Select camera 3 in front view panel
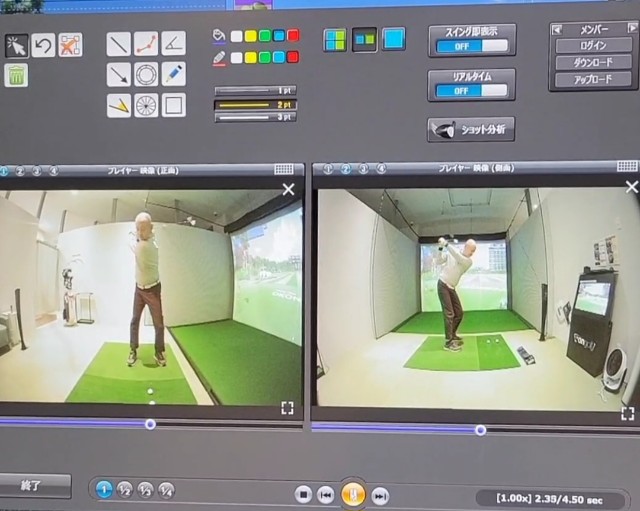640x511 pixels. coord(37,171)
